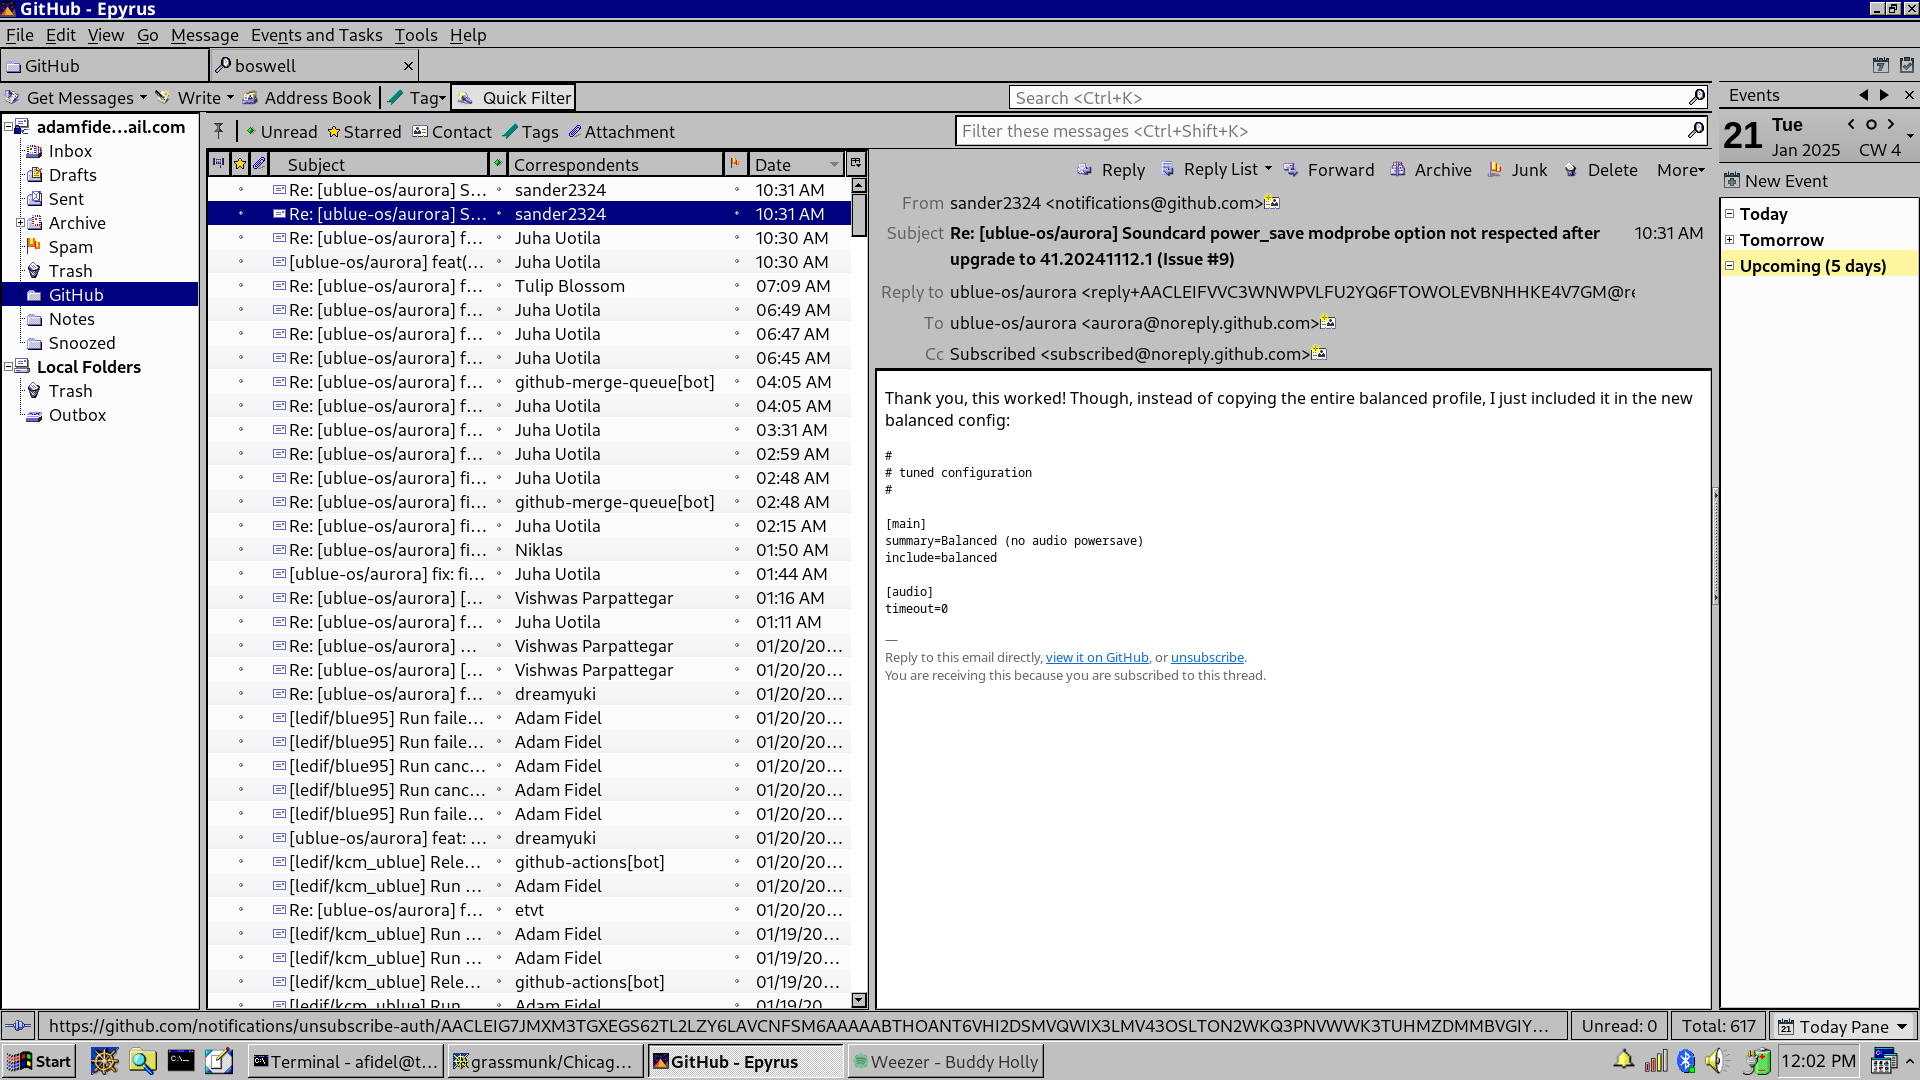The height and width of the screenshot is (1080, 1920).
Task: Toggle the Starred quick filter
Action: coord(364,131)
